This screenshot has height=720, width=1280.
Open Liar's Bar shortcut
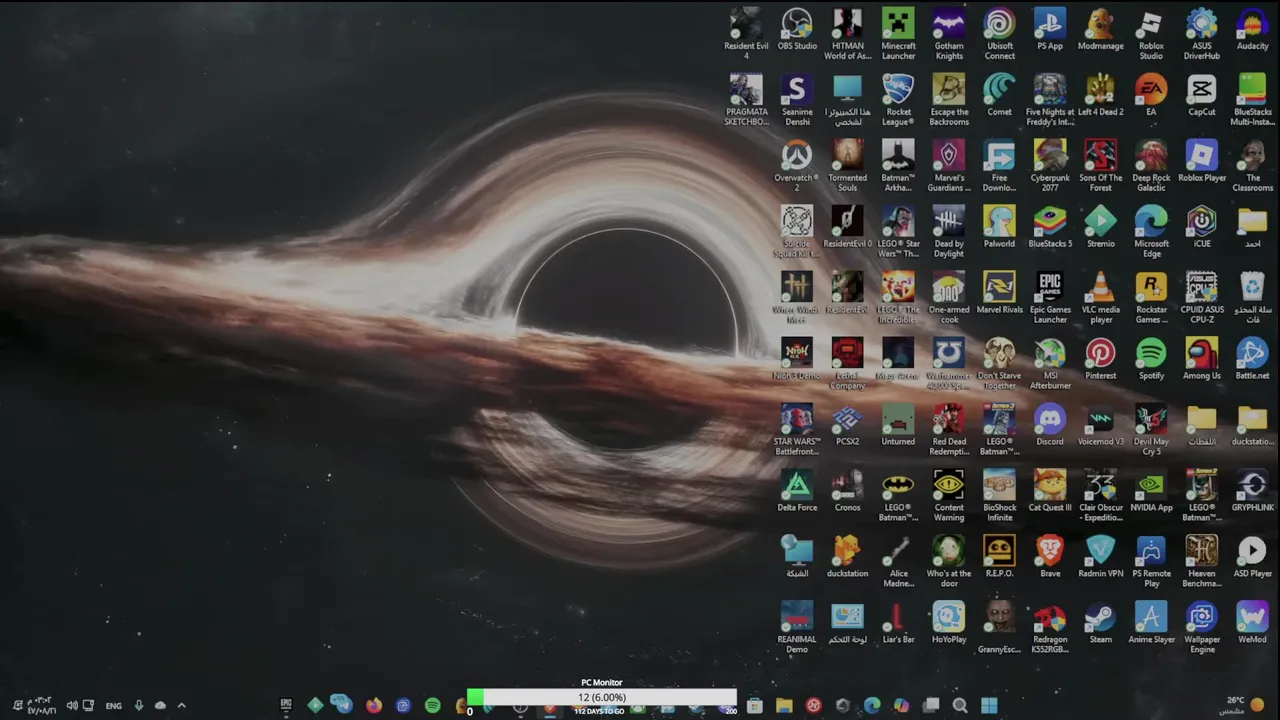point(898,623)
